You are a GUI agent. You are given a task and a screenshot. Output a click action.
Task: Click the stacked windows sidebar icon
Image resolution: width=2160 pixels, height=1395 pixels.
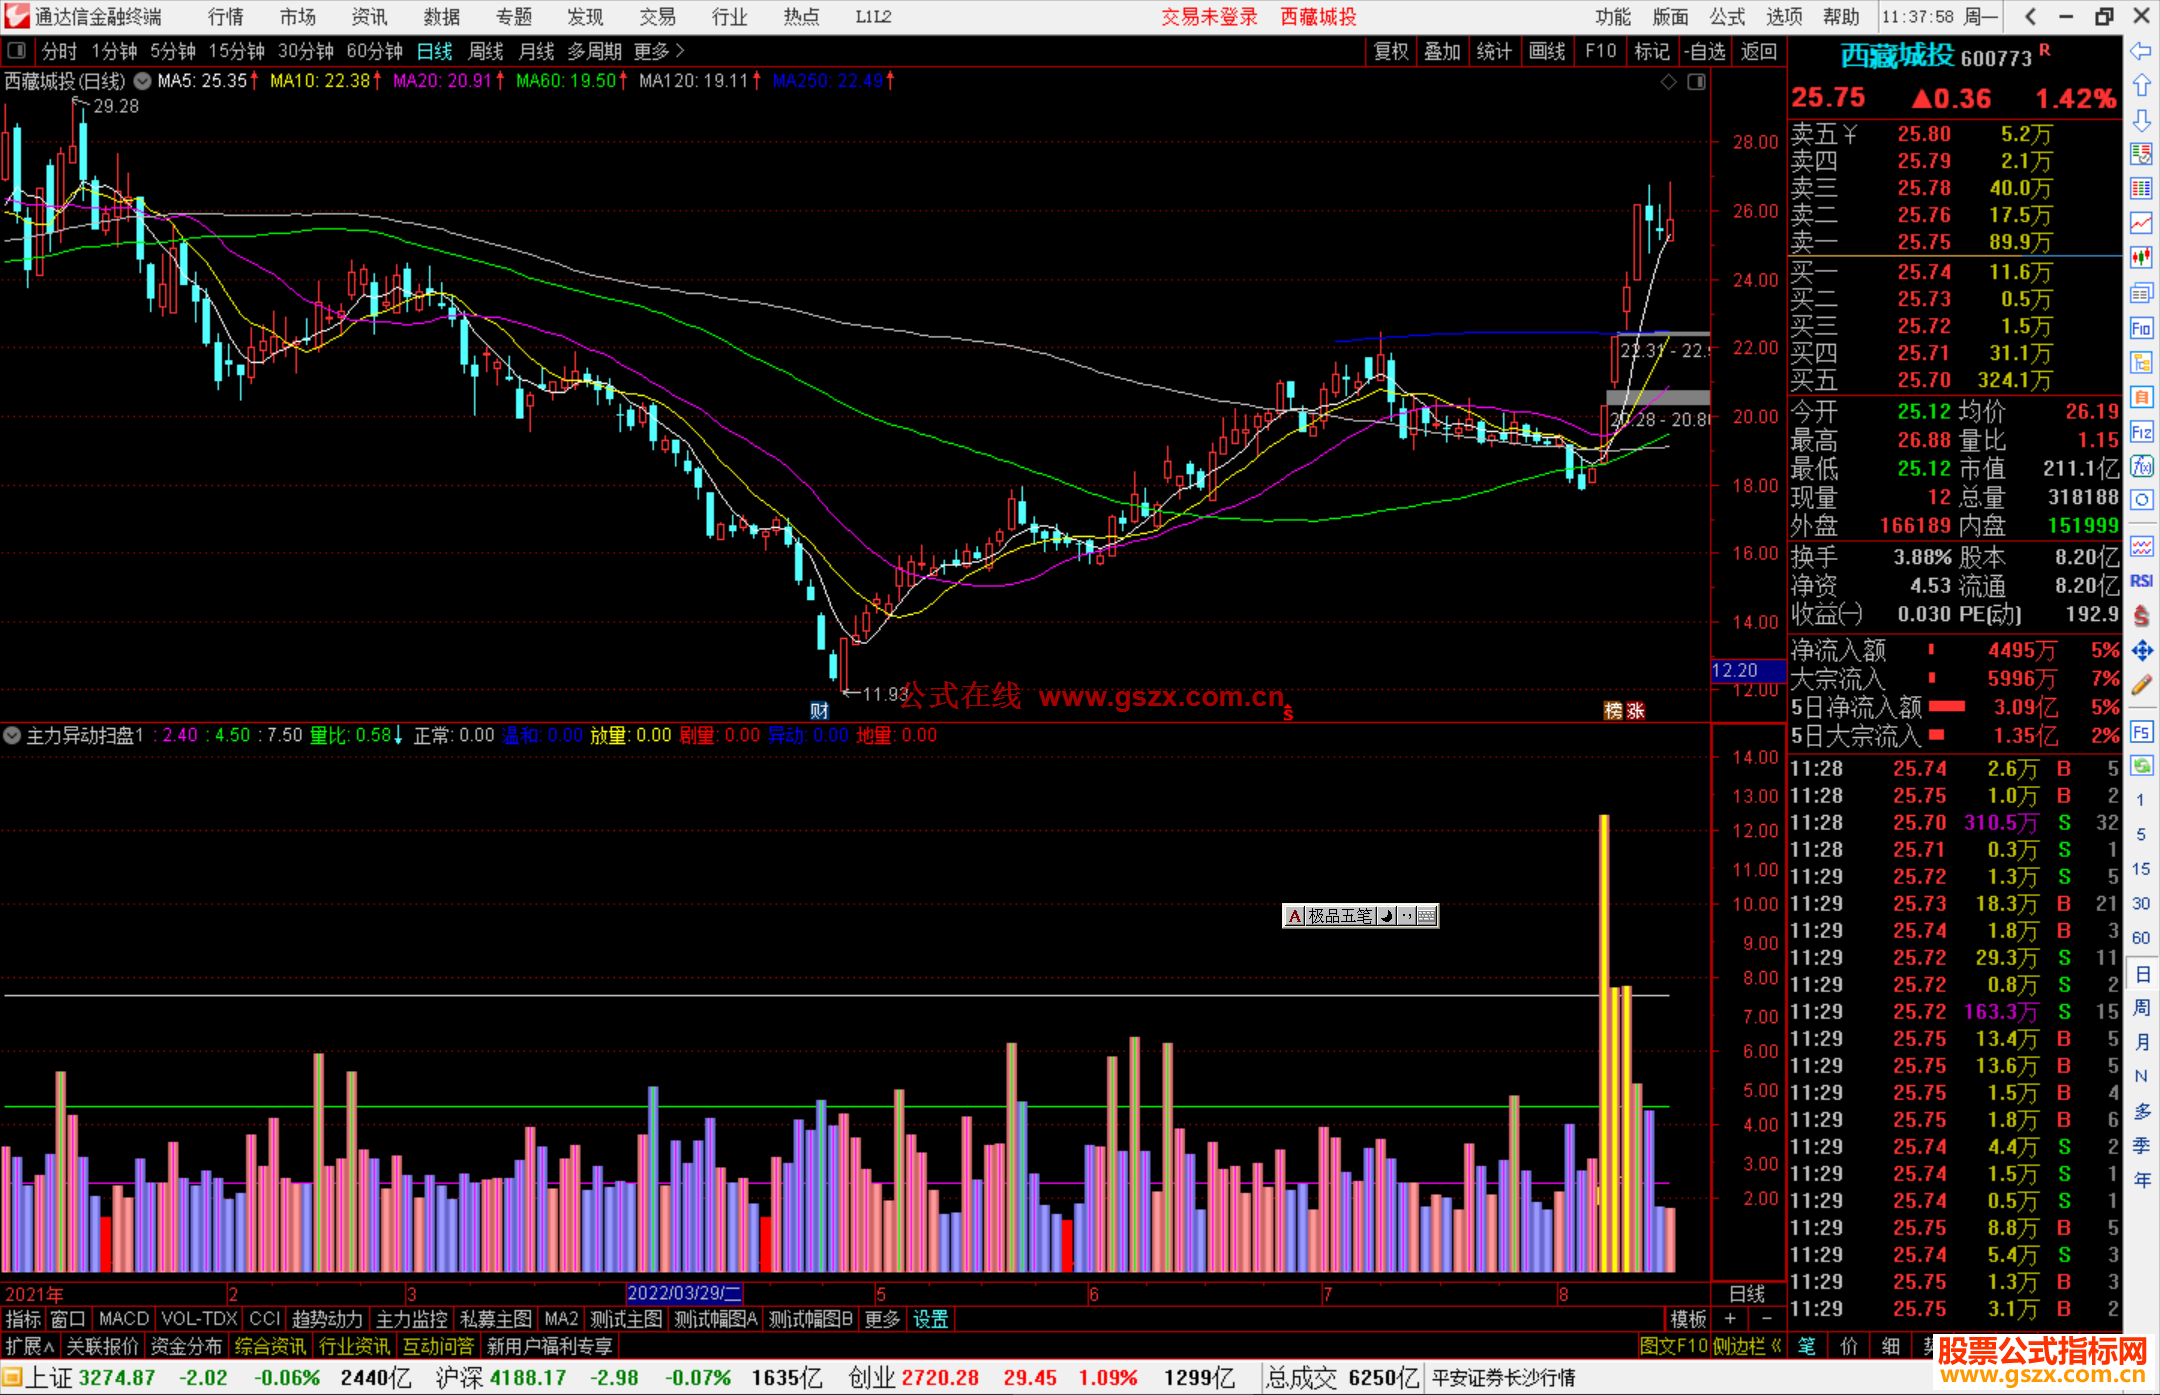click(2141, 293)
